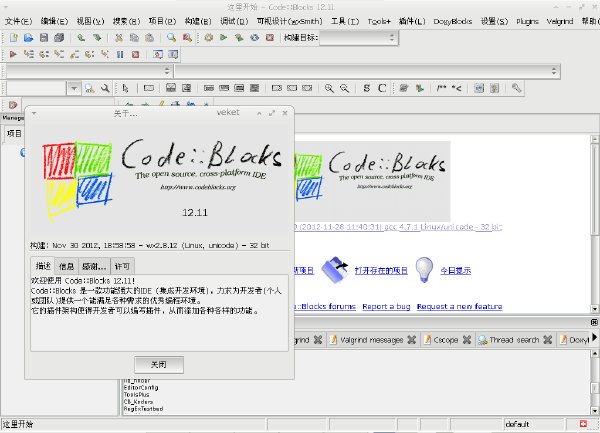Select the 描述 tab in About dialog

[43, 266]
